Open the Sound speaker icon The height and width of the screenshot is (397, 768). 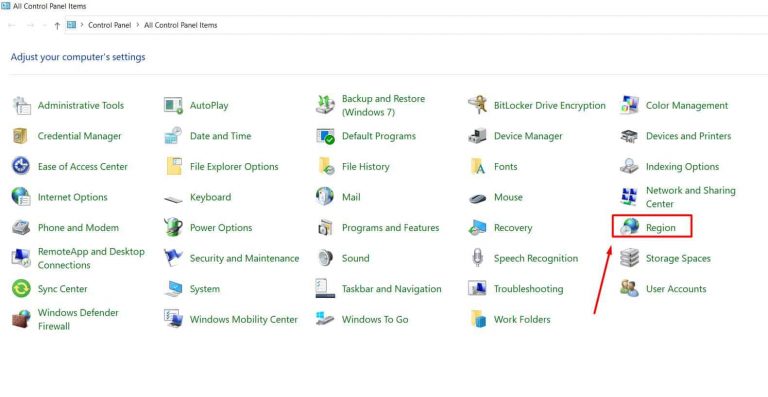pyautogui.click(x=325, y=258)
